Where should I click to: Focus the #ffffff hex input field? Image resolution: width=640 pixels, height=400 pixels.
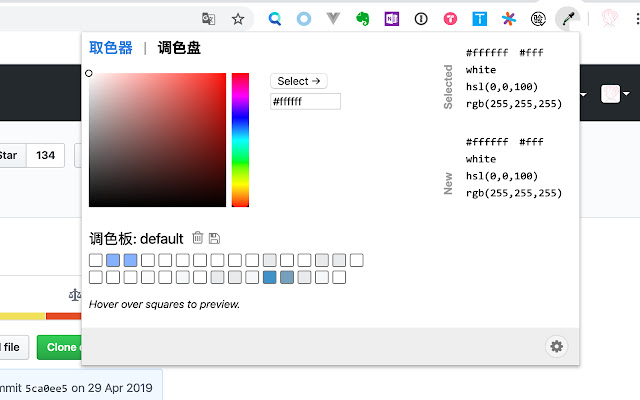pyautogui.click(x=305, y=102)
